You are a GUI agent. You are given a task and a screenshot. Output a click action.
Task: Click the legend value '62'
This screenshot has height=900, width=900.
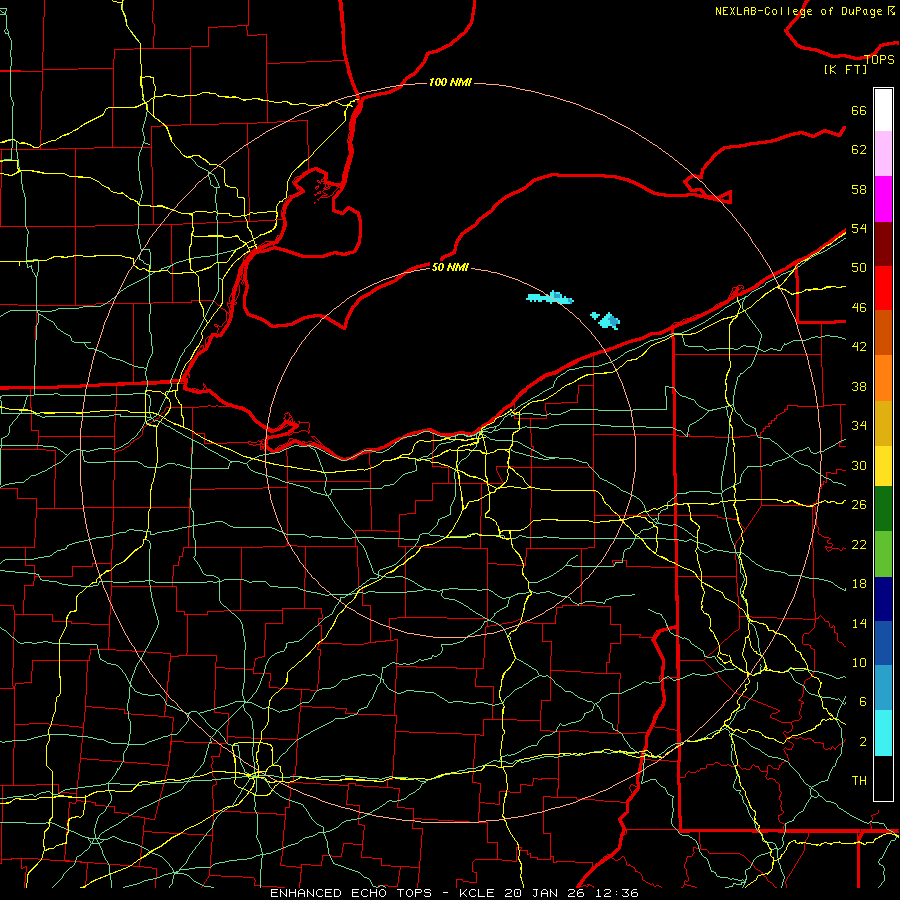point(859,150)
